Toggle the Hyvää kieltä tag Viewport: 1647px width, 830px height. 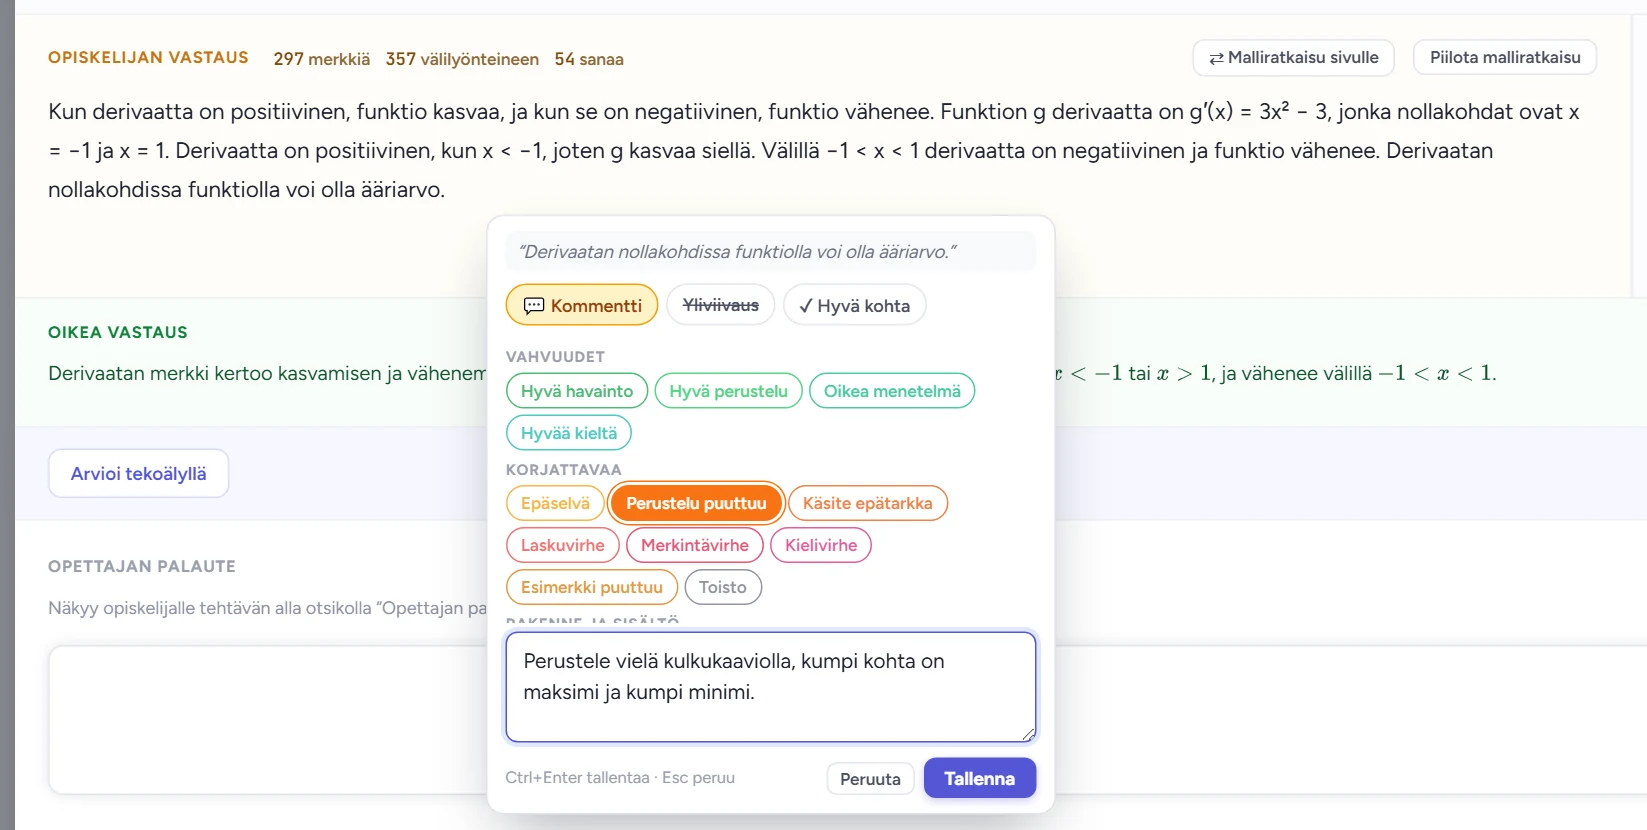tap(569, 433)
